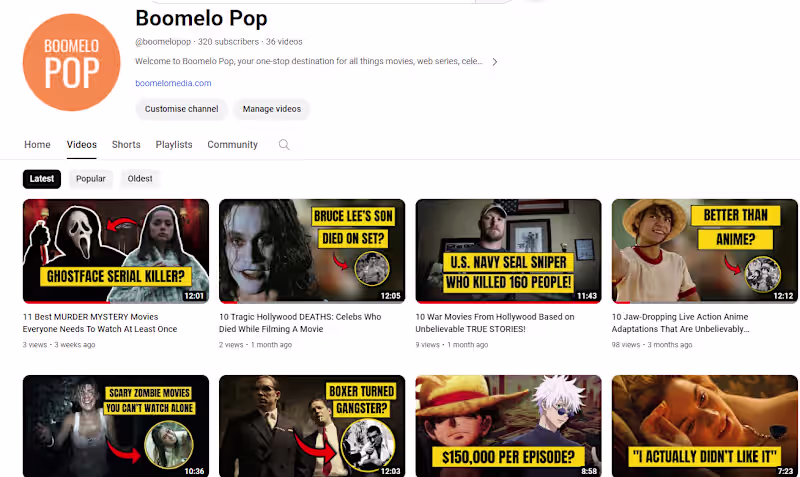800x477 pixels.
Task: Open the channel search magnifier icon
Action: 284,145
